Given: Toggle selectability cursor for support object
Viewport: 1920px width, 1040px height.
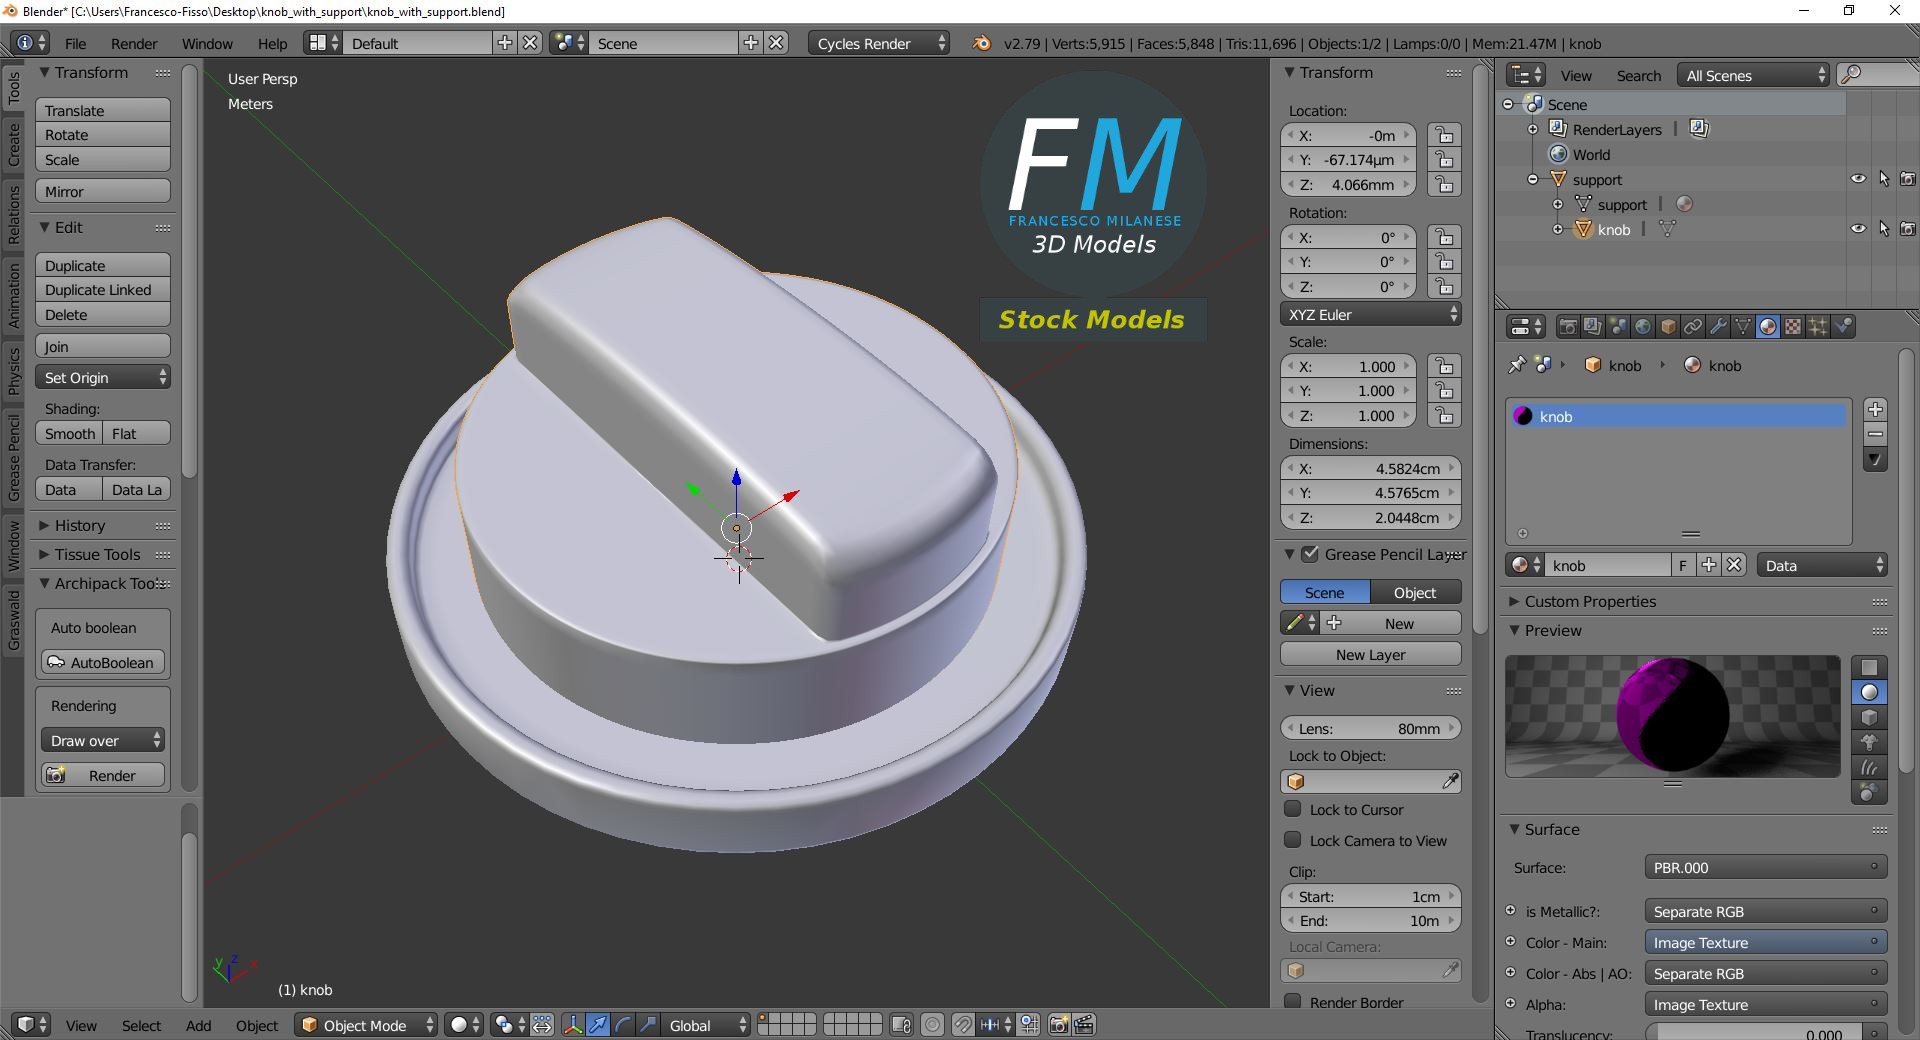Looking at the screenshot, I should click(1884, 179).
